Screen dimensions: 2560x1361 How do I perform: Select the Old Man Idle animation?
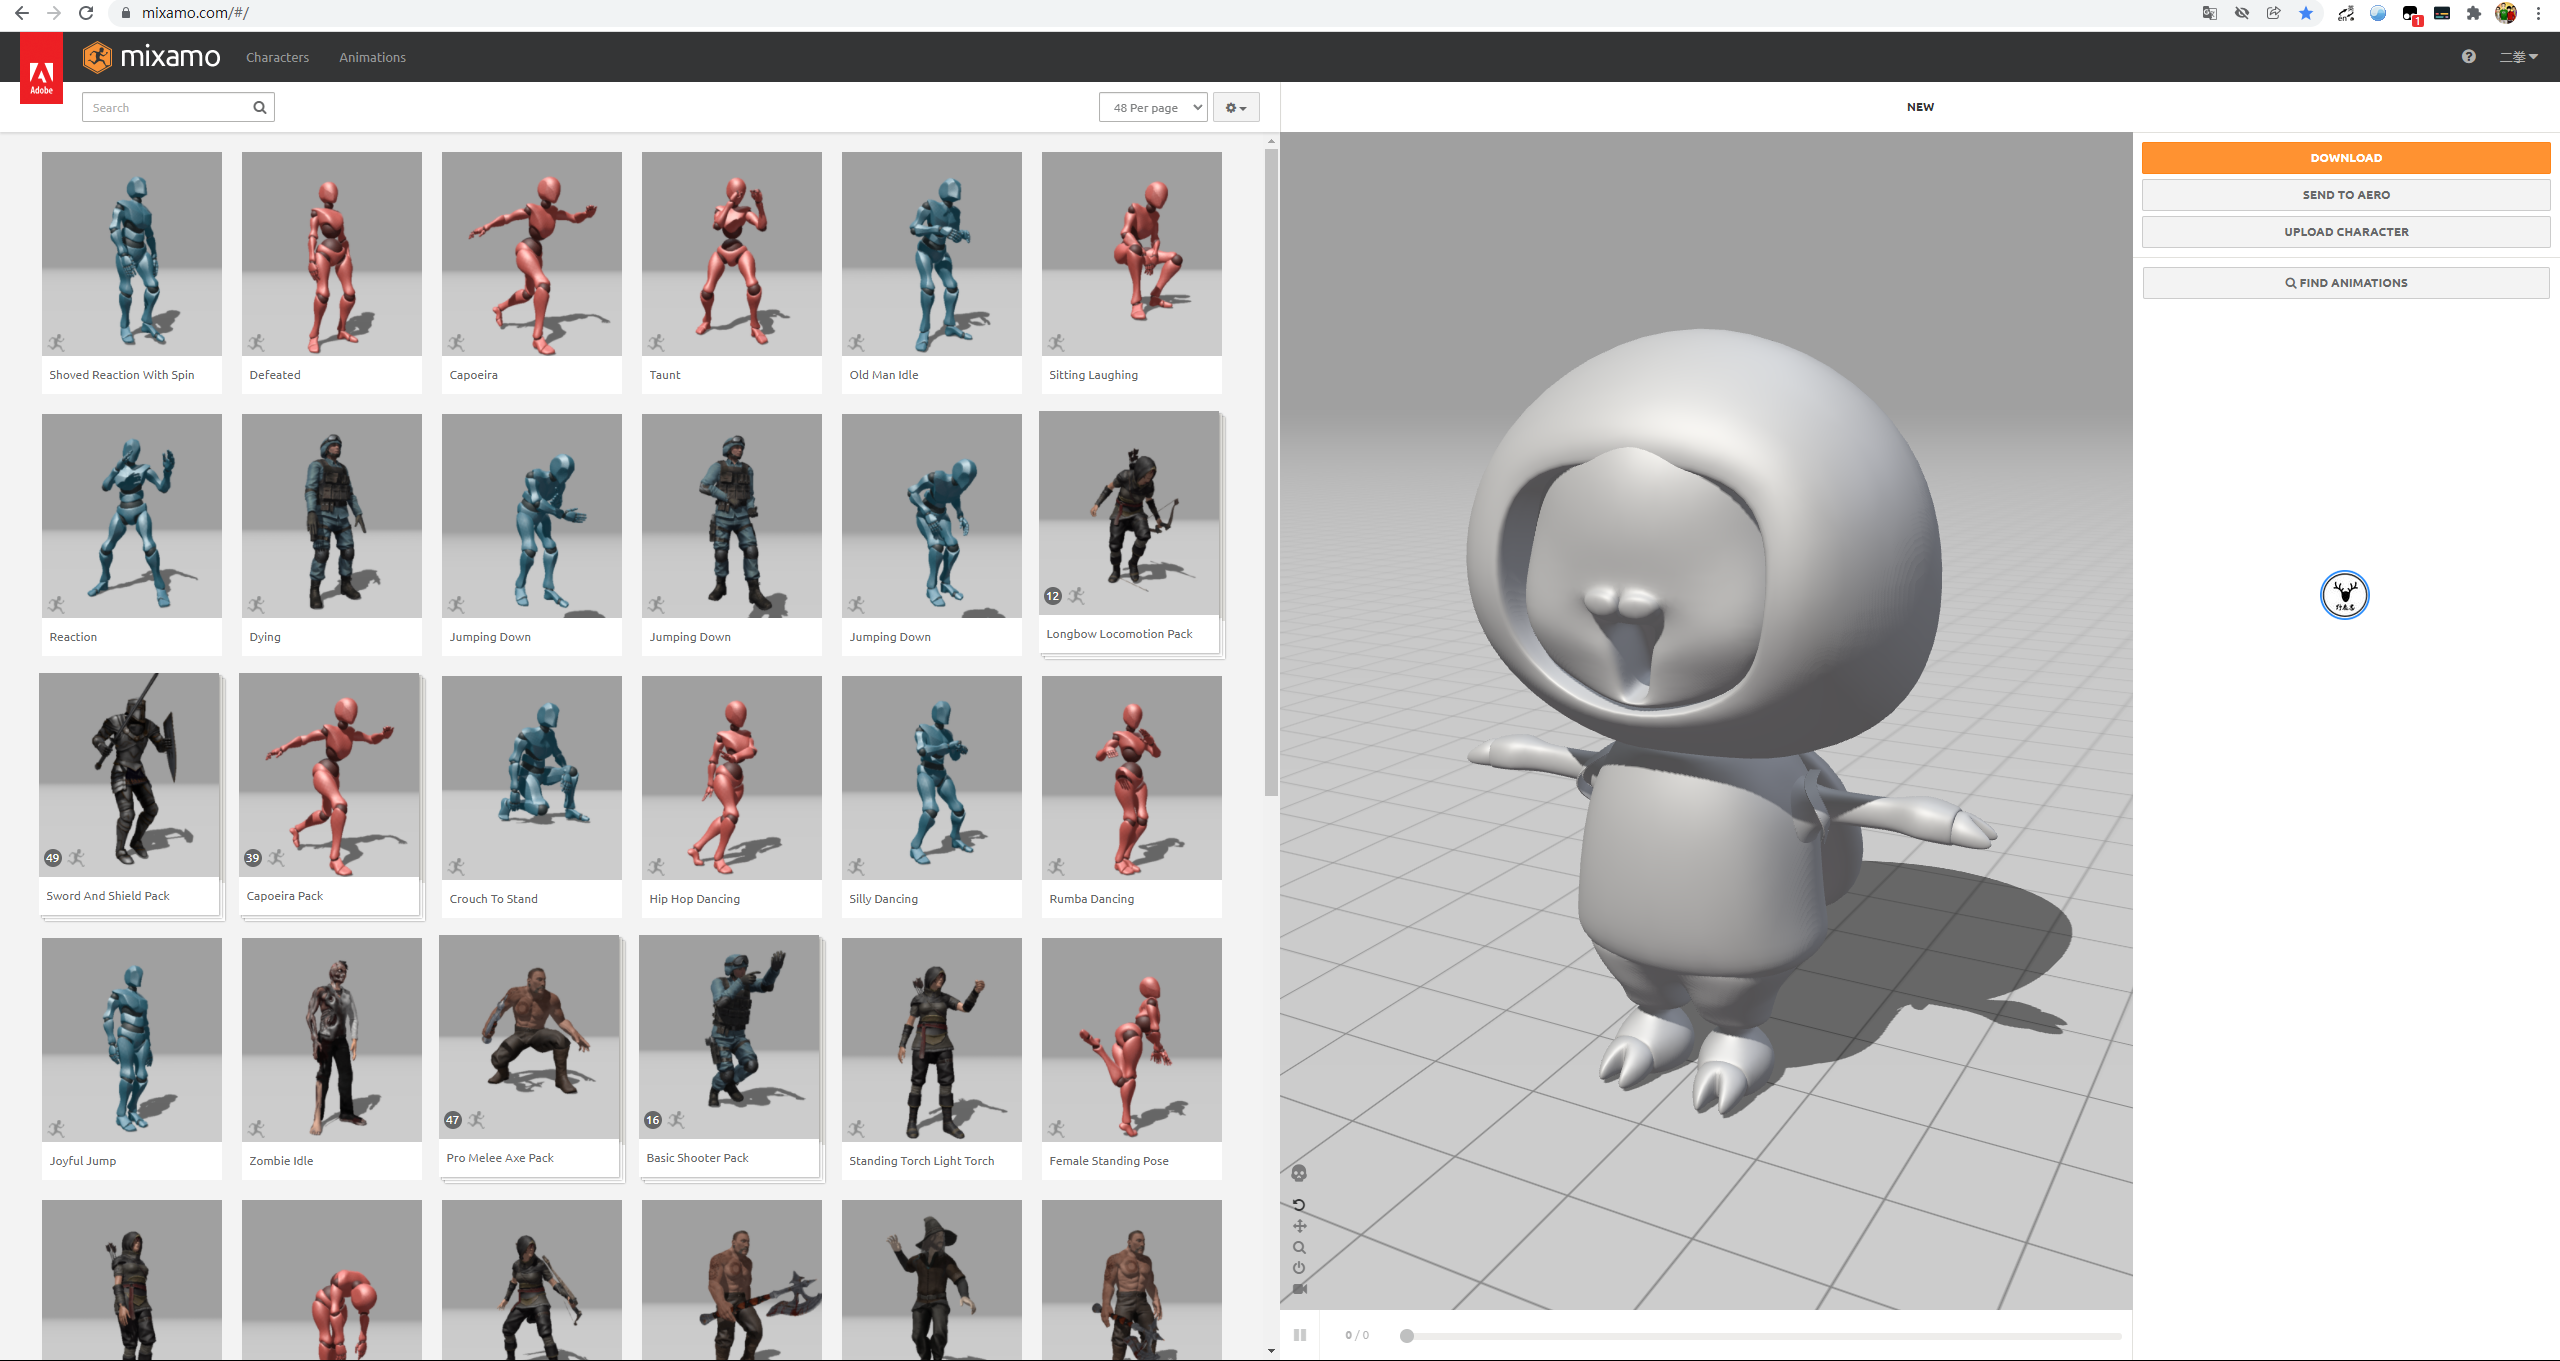click(x=932, y=273)
